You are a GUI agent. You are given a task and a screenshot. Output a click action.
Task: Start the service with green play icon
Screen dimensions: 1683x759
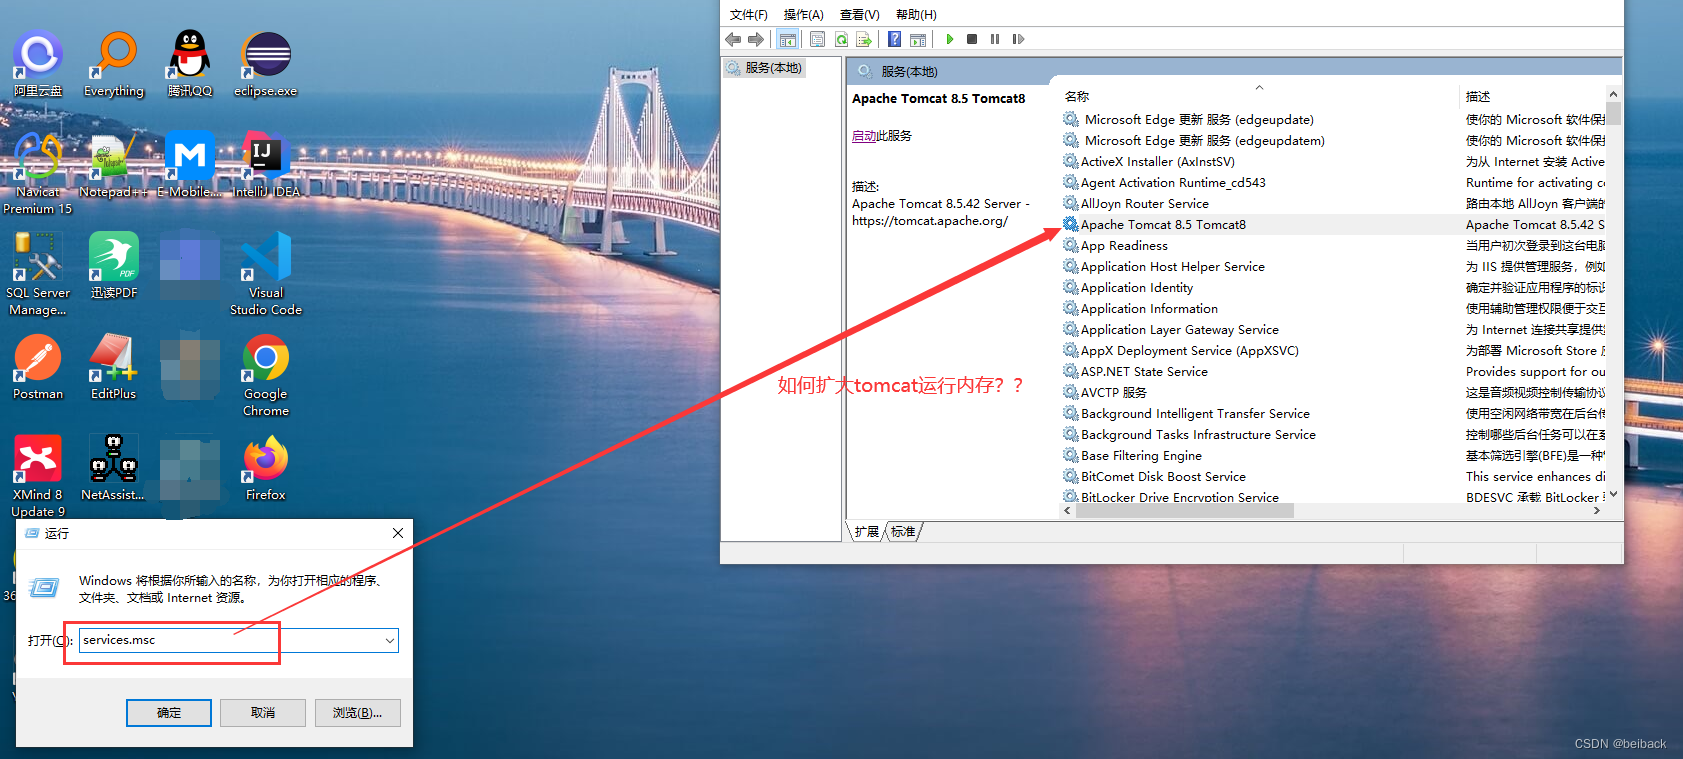pyautogui.click(x=949, y=39)
